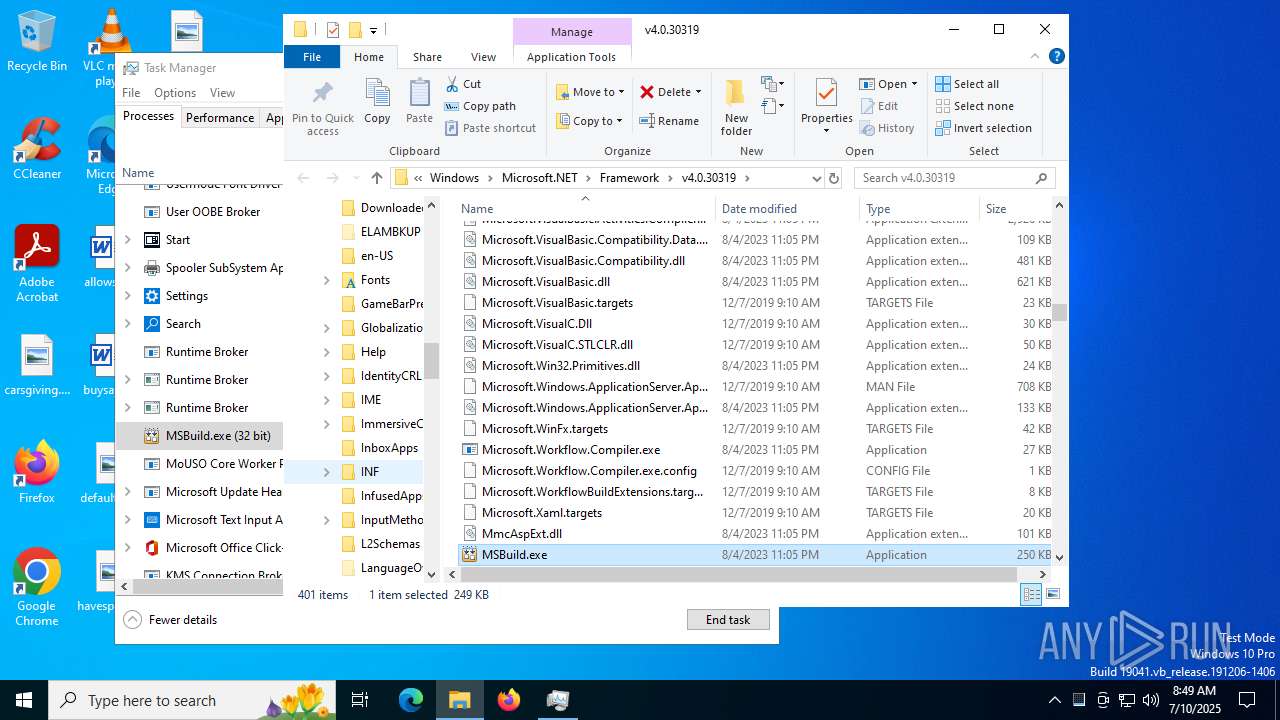Viewport: 1280px width, 720px height.
Task: Go up one folder level arrow
Action: pyautogui.click(x=376, y=178)
